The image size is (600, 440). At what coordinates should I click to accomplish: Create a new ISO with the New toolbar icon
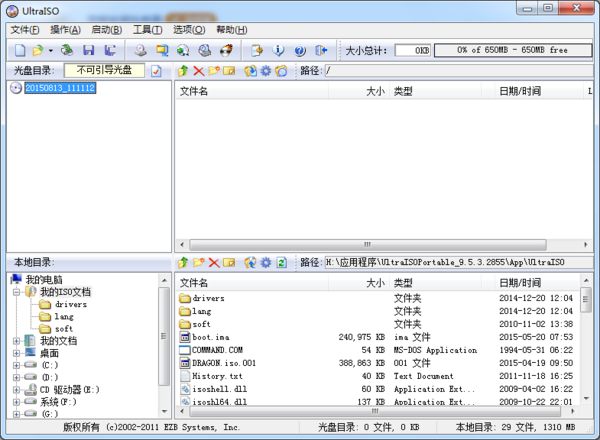pos(20,50)
